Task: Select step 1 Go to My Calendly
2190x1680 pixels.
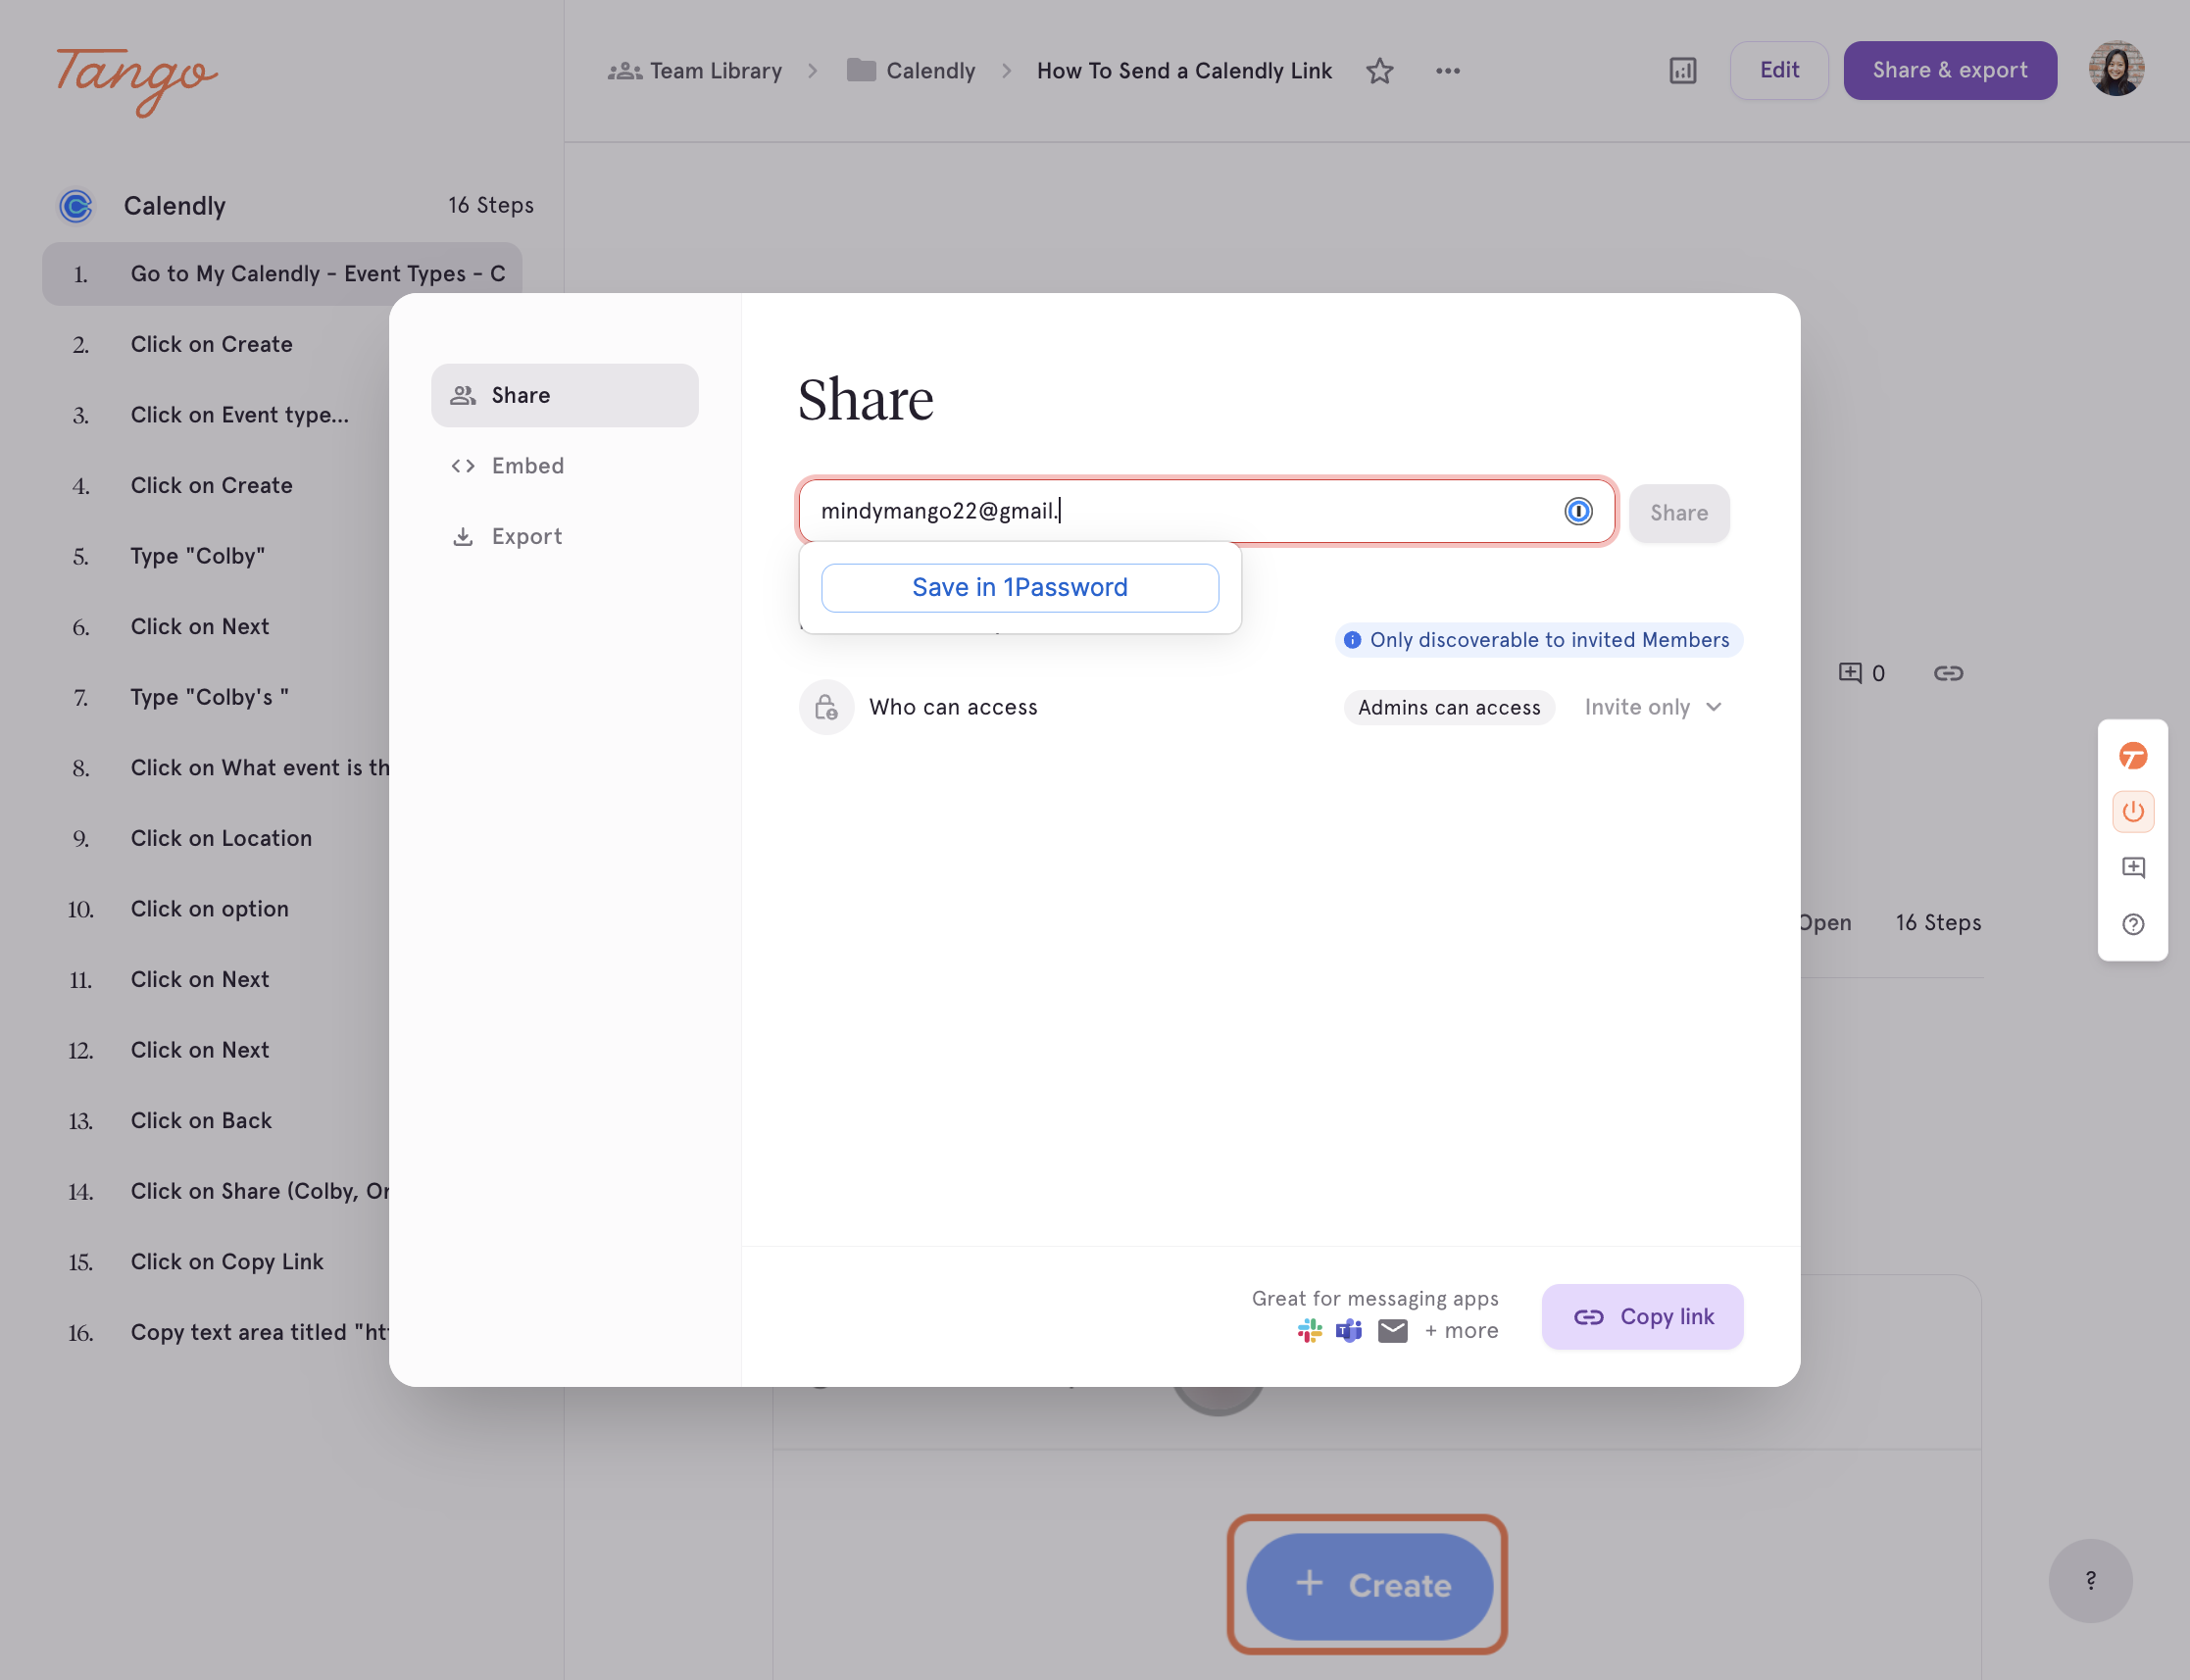Action: tap(282, 274)
